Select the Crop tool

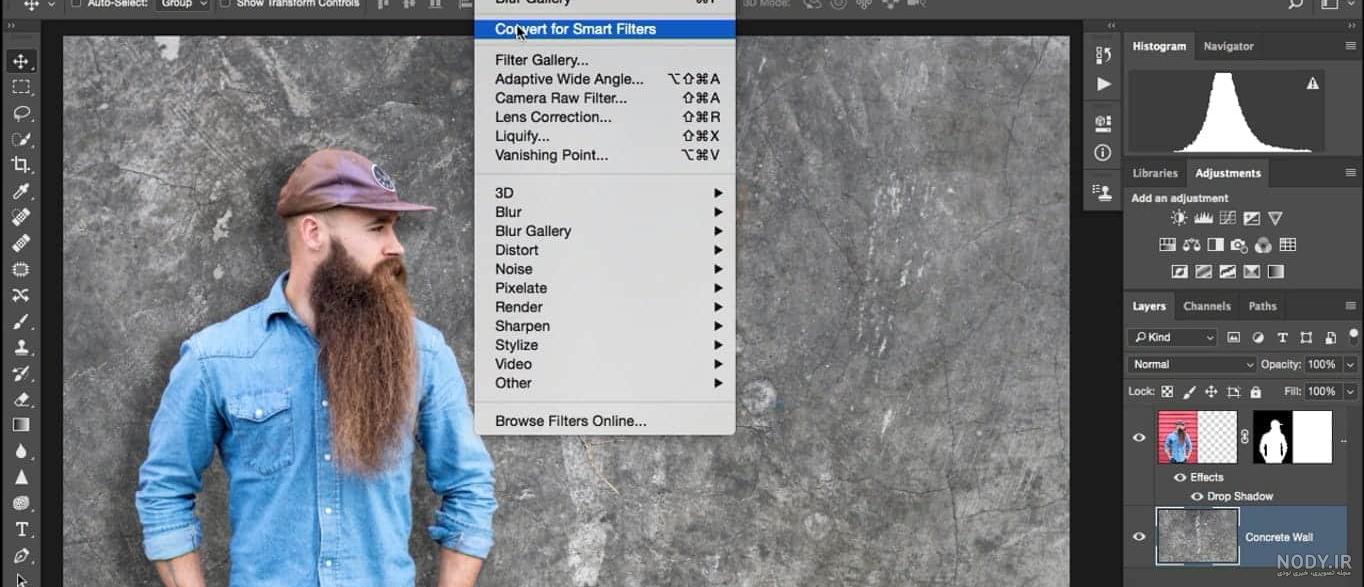pyautogui.click(x=21, y=165)
